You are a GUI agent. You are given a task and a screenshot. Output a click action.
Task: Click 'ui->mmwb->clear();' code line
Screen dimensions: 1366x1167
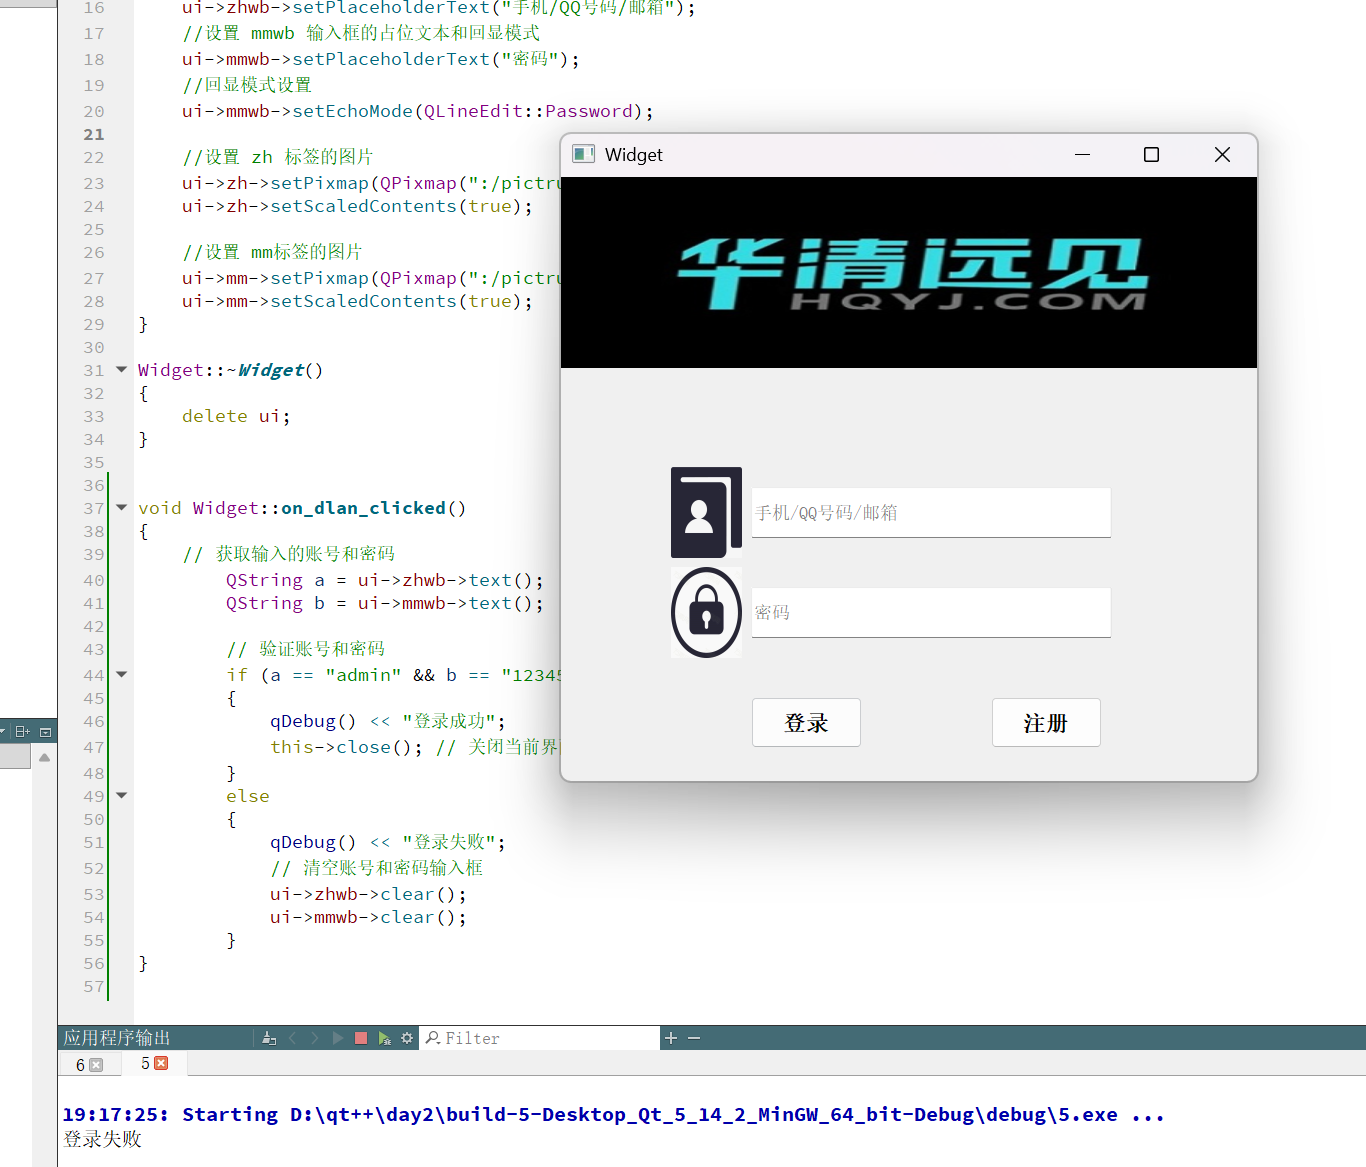pos(368,917)
